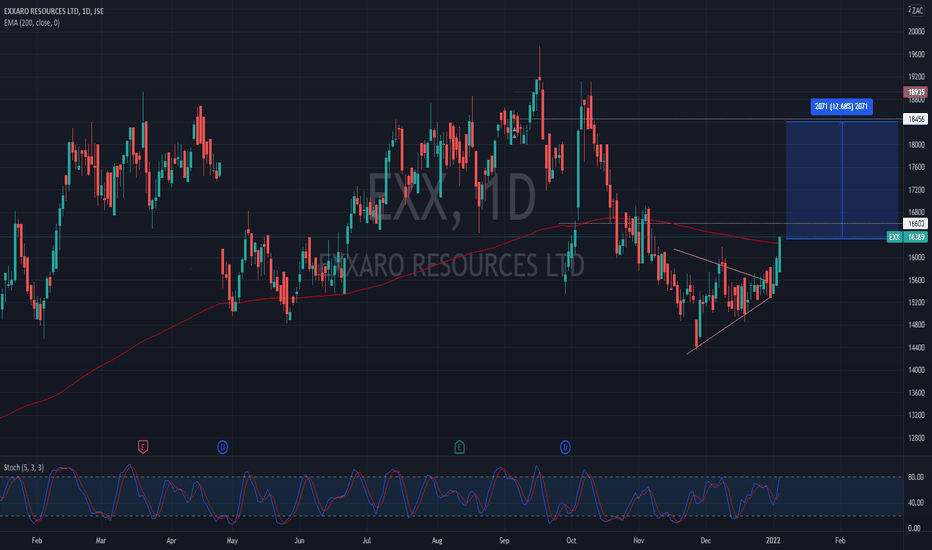Click Sep on the time axis

click(504, 540)
